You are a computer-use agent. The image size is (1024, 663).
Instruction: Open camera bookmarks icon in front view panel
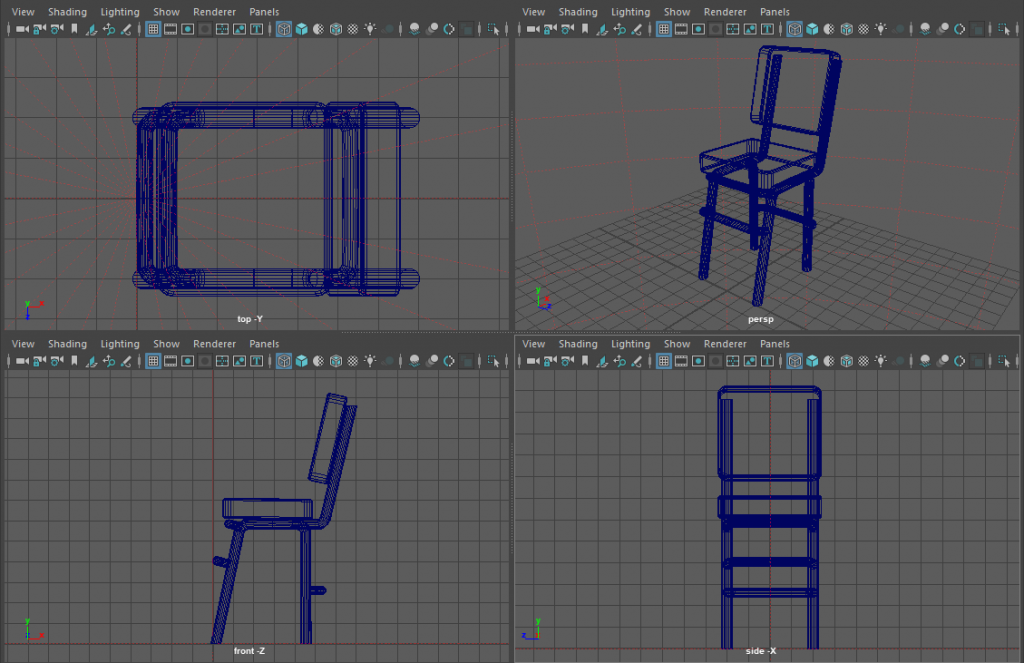pyautogui.click(x=73, y=361)
